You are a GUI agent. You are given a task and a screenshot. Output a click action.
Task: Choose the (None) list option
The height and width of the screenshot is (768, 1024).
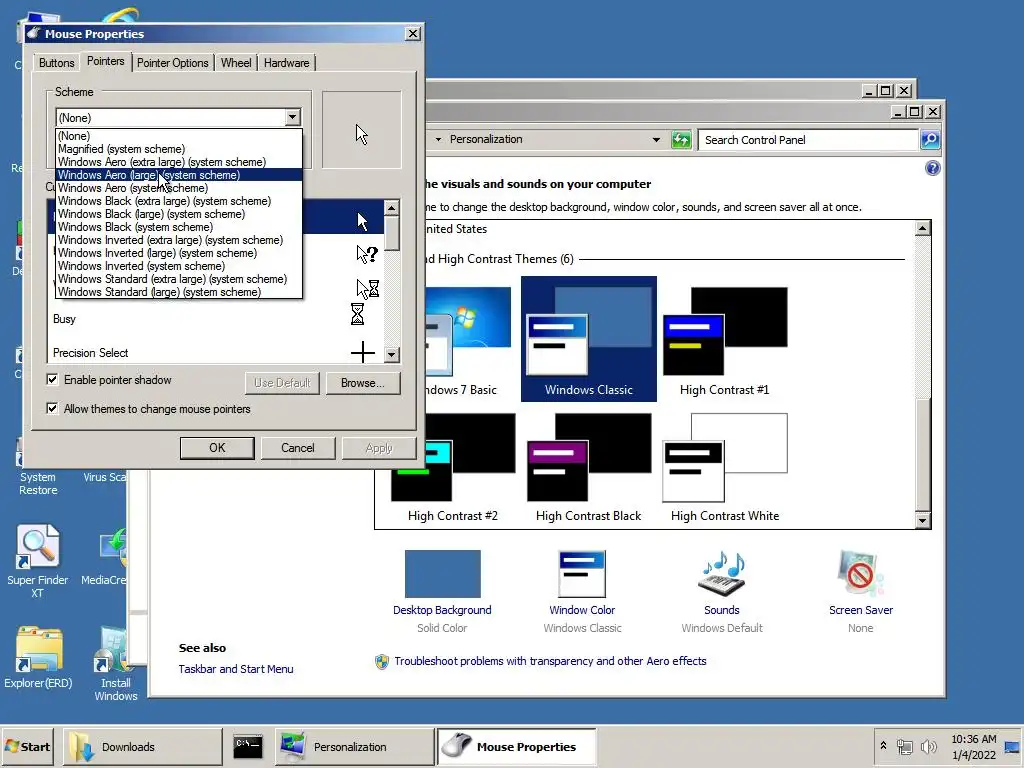178,136
